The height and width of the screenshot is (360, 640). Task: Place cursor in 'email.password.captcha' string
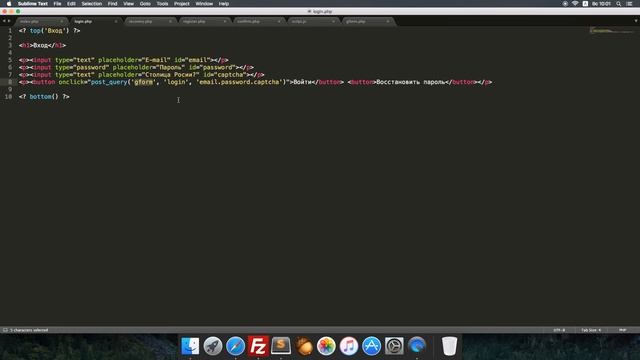[x=240, y=82]
